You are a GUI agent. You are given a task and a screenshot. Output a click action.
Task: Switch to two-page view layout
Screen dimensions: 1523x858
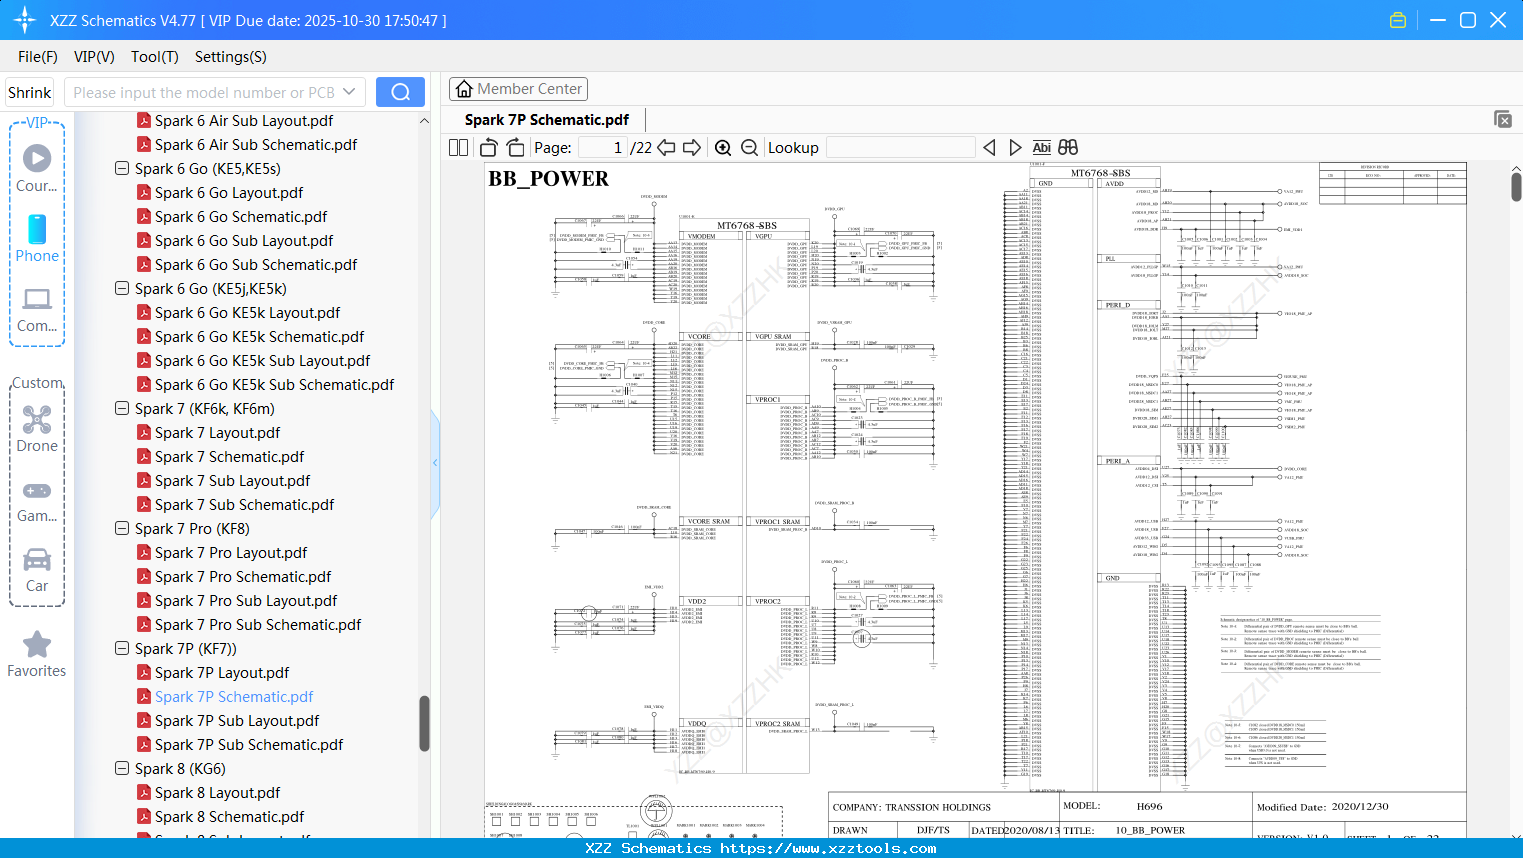point(457,147)
